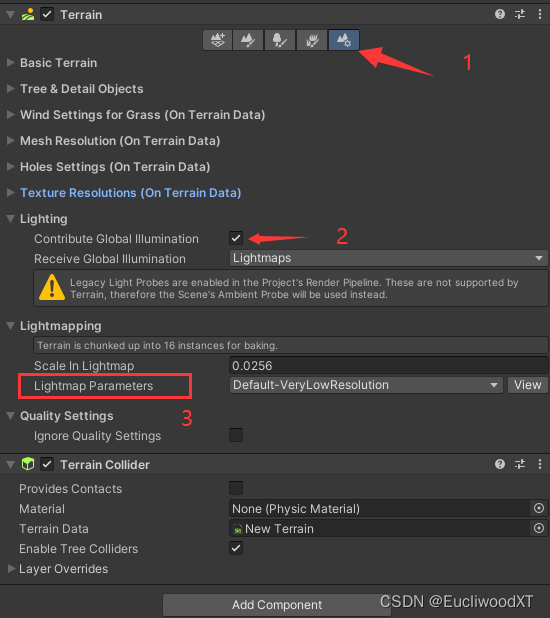Click the Terrain Collider cube icon
Screen dimensions: 550x618
[x=28, y=464]
